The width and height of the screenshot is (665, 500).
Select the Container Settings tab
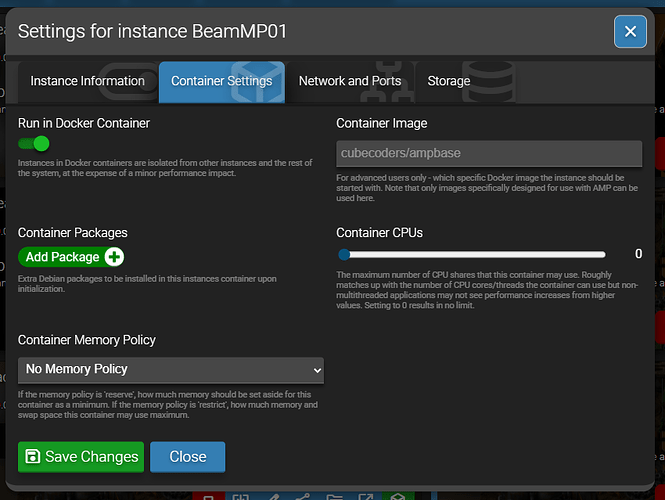[x=221, y=81]
